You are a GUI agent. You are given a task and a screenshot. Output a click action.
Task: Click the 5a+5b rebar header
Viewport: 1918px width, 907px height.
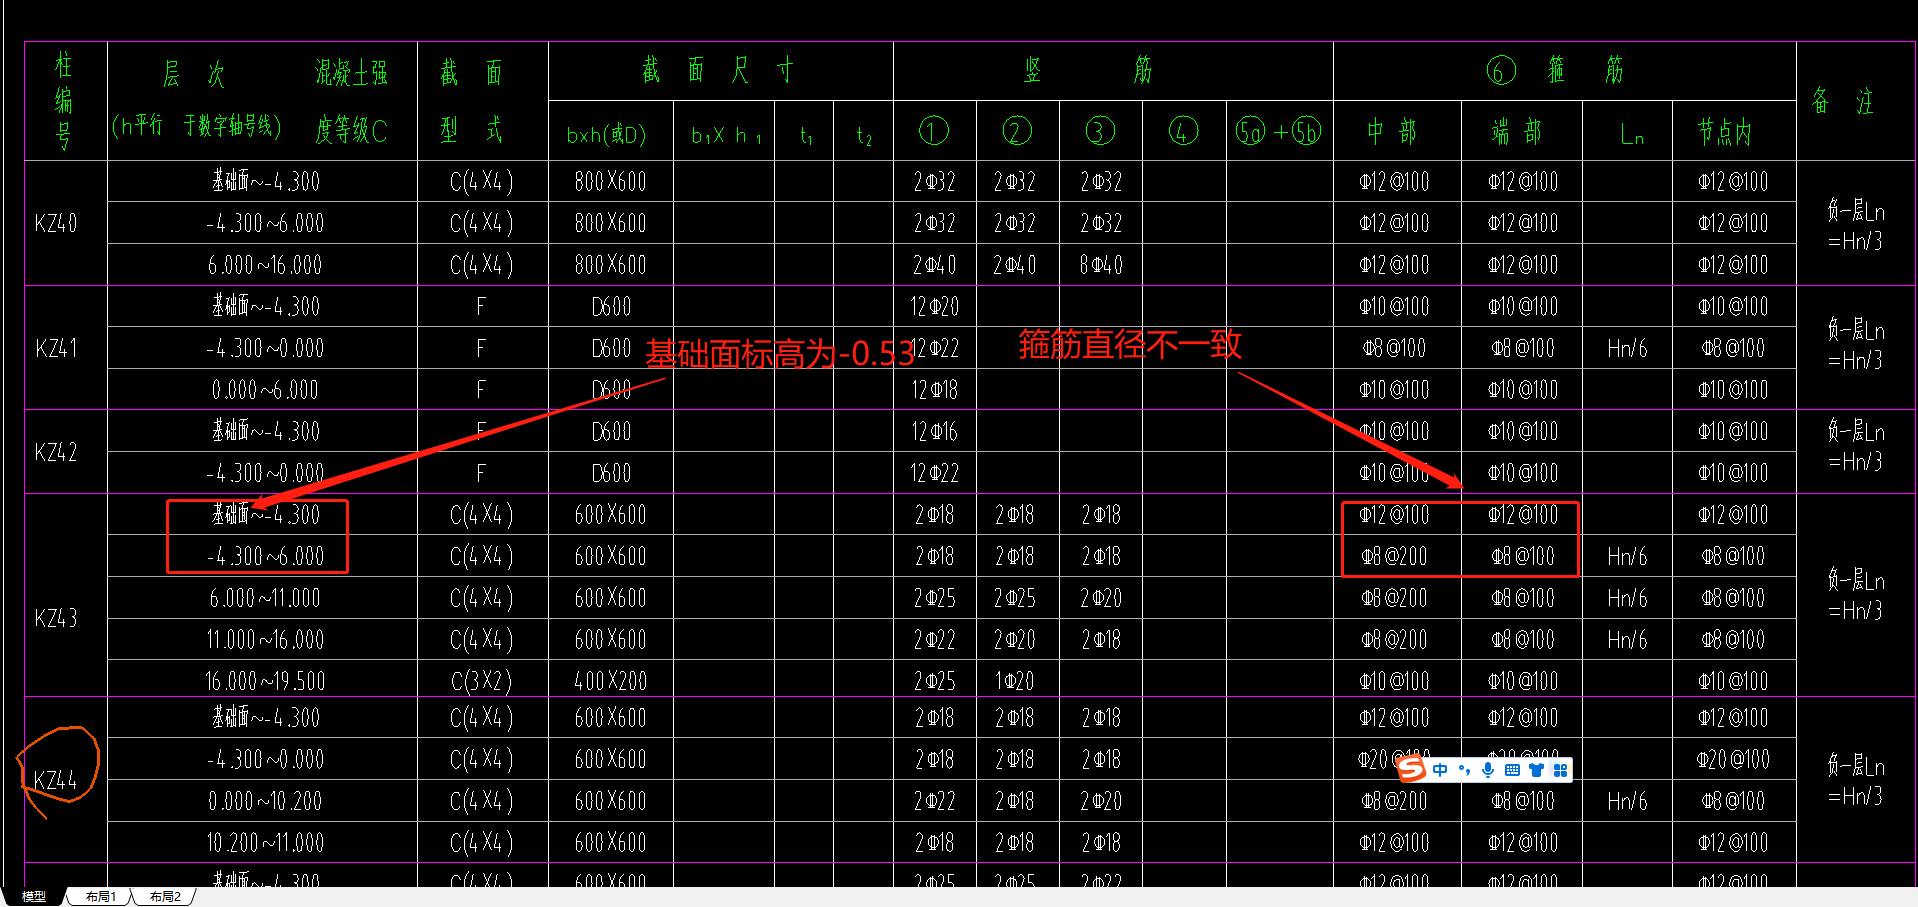(1279, 131)
